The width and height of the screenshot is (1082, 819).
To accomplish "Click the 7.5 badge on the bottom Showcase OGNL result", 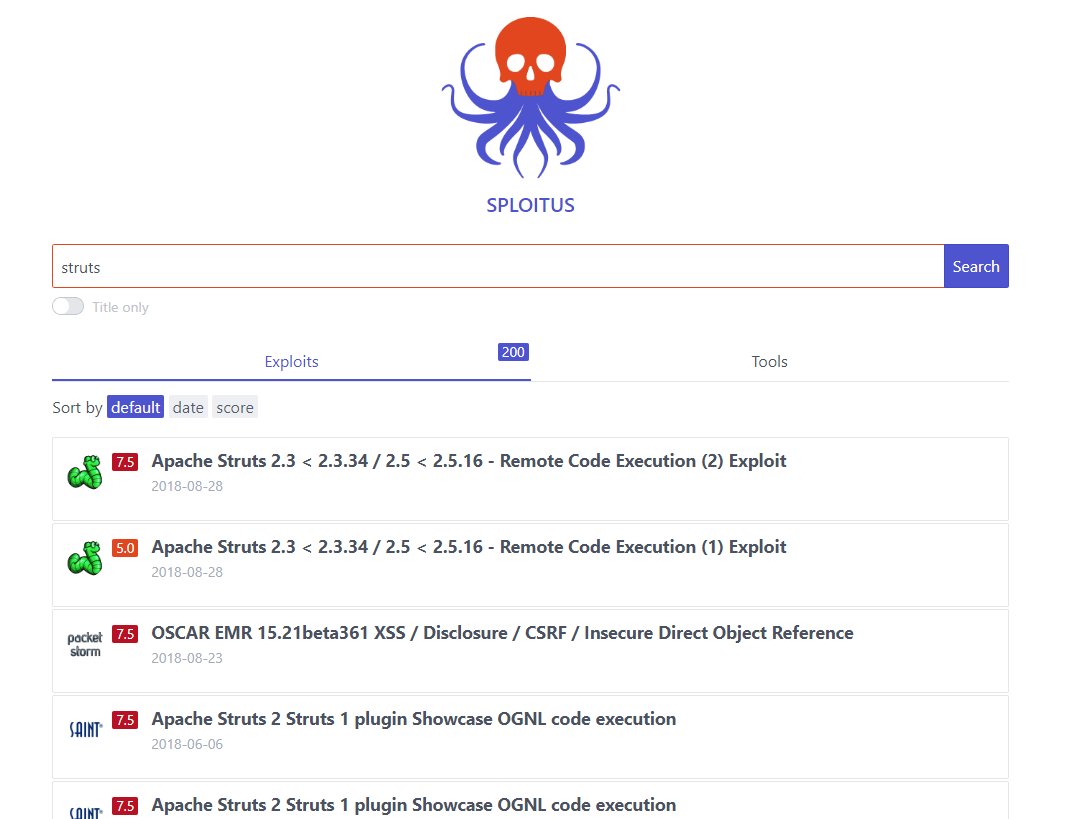I will point(125,806).
